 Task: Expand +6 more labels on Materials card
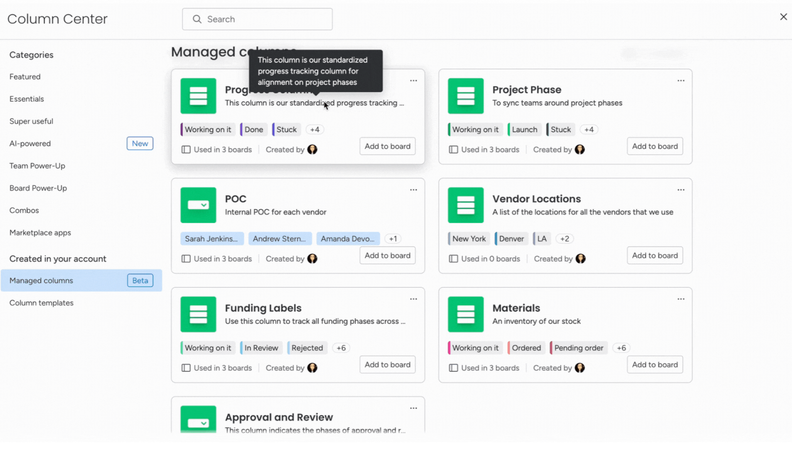(621, 347)
